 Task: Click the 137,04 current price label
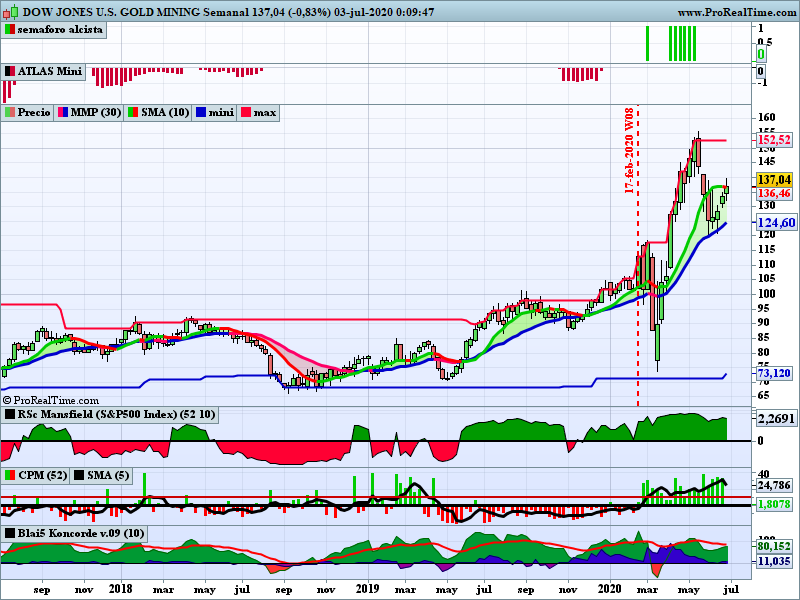[774, 180]
